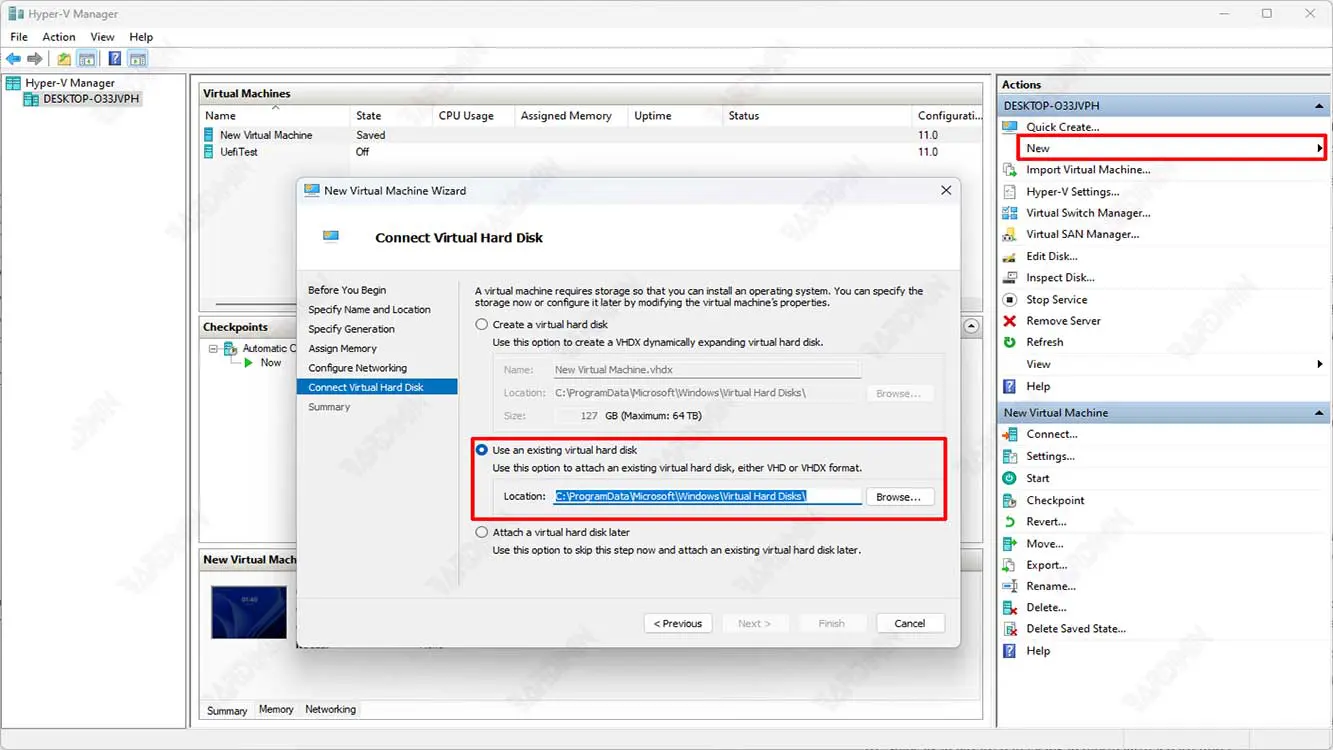1333x750 pixels.
Task: Click the Back arrow in the toolbar
Action: tap(13, 59)
